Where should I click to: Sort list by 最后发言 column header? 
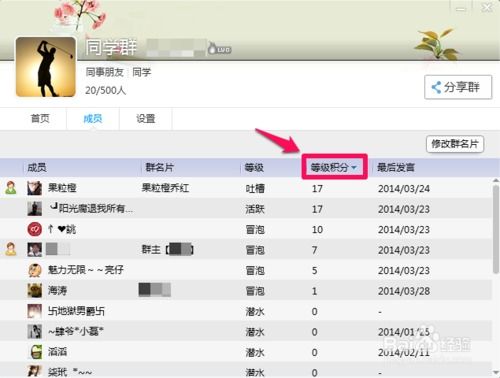396,167
